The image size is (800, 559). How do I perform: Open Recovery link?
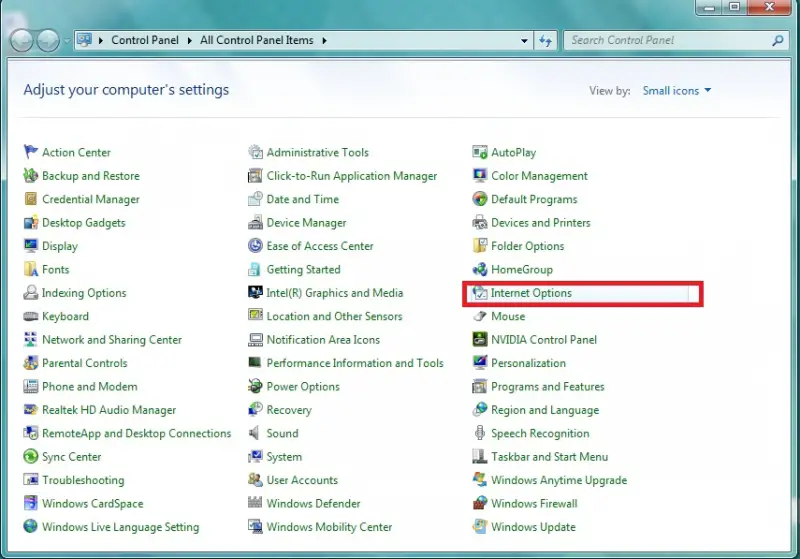coord(289,410)
